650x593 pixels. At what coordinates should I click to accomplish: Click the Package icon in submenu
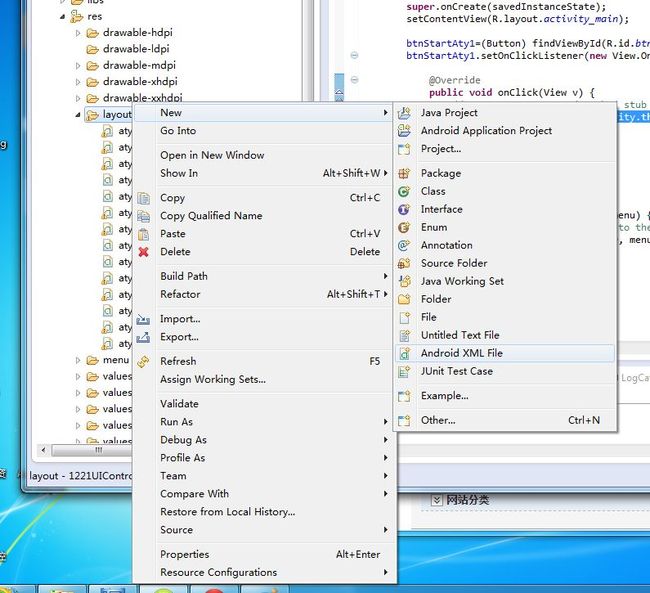pos(404,173)
